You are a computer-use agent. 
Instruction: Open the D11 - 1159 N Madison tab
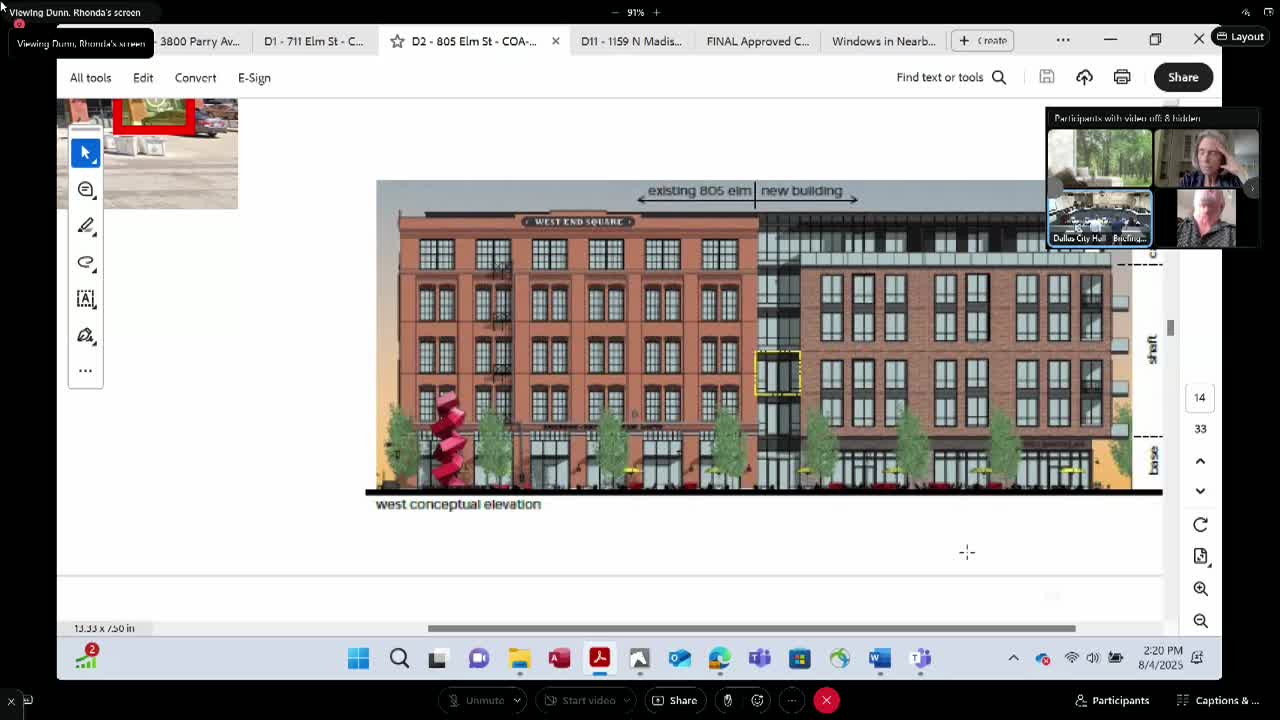point(631,41)
